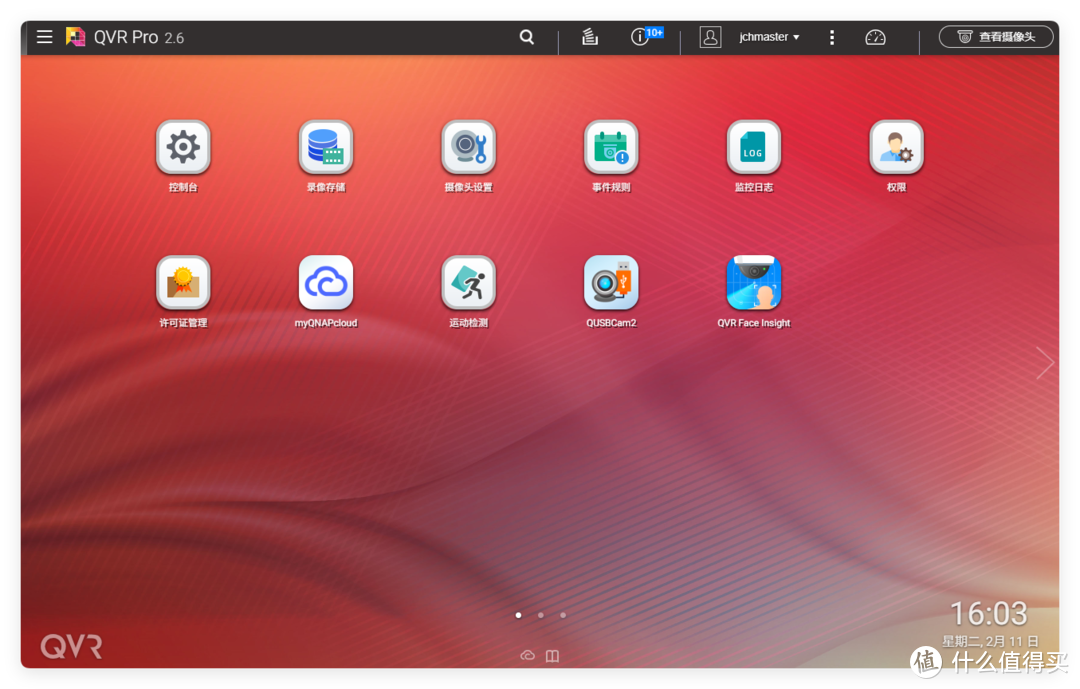Open the 运动检测 motion detection app
The width and height of the screenshot is (1080, 689).
coord(468,283)
